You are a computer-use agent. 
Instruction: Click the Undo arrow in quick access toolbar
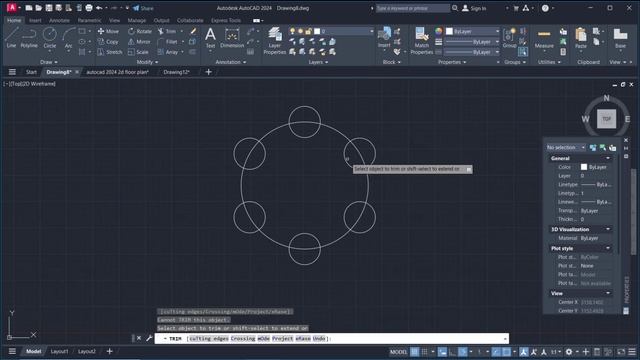click(99, 8)
